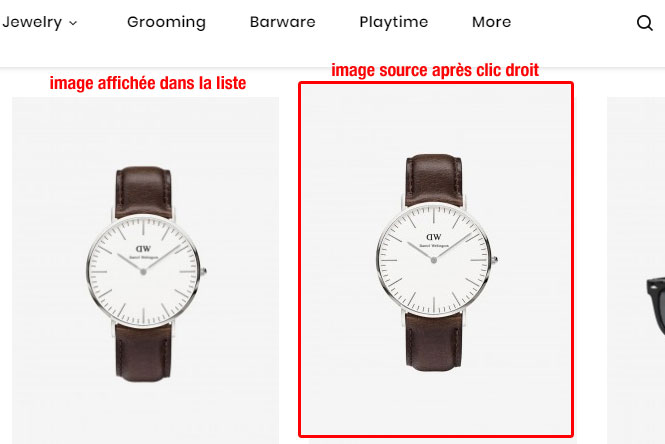
Task: Open the Jewelry menu item
Action: 32,22
